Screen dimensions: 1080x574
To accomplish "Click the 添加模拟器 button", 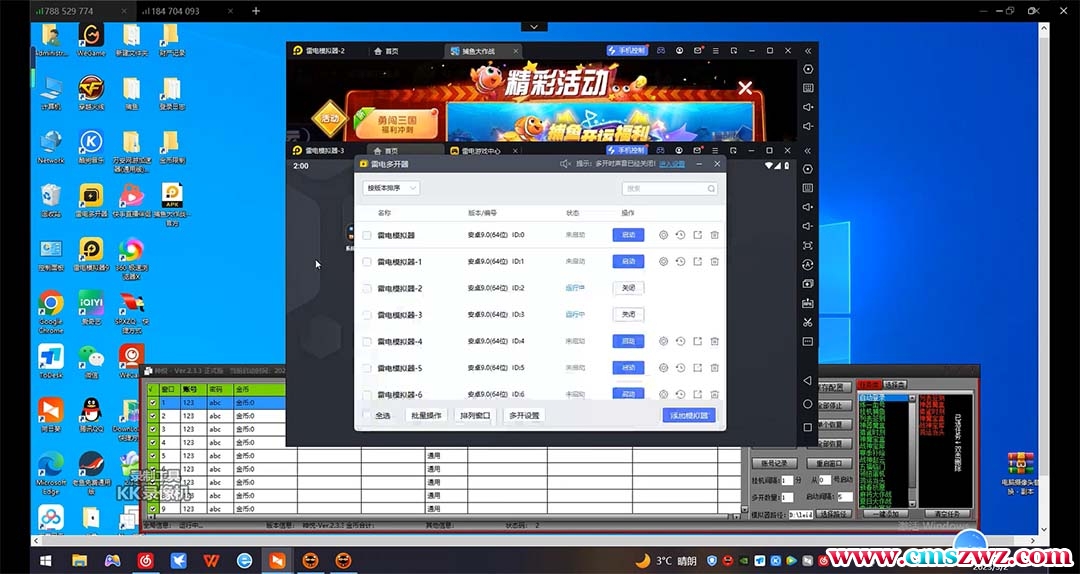I will click(688, 415).
